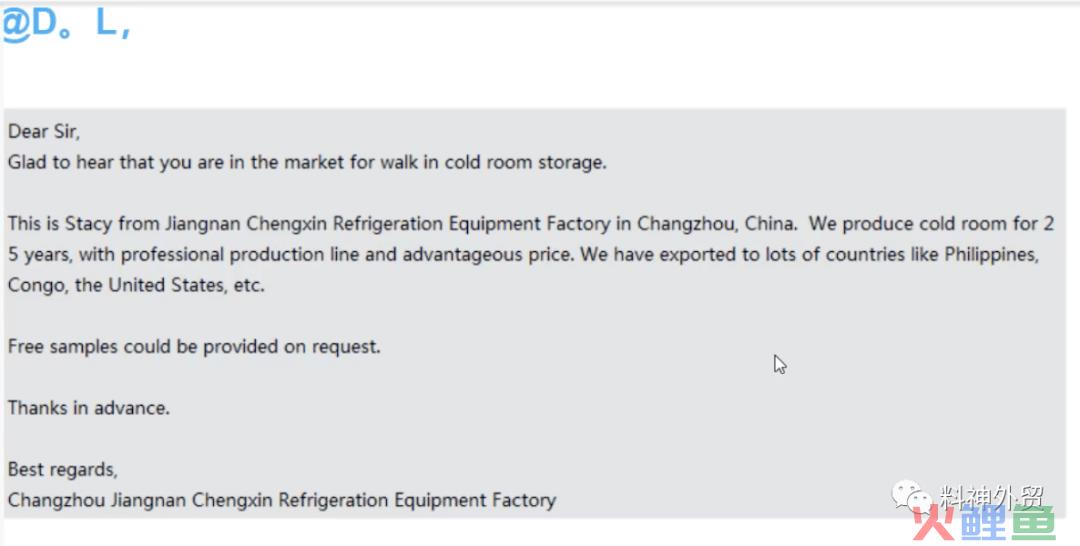Click the 料神外贸 watermark text

[x=993, y=496]
